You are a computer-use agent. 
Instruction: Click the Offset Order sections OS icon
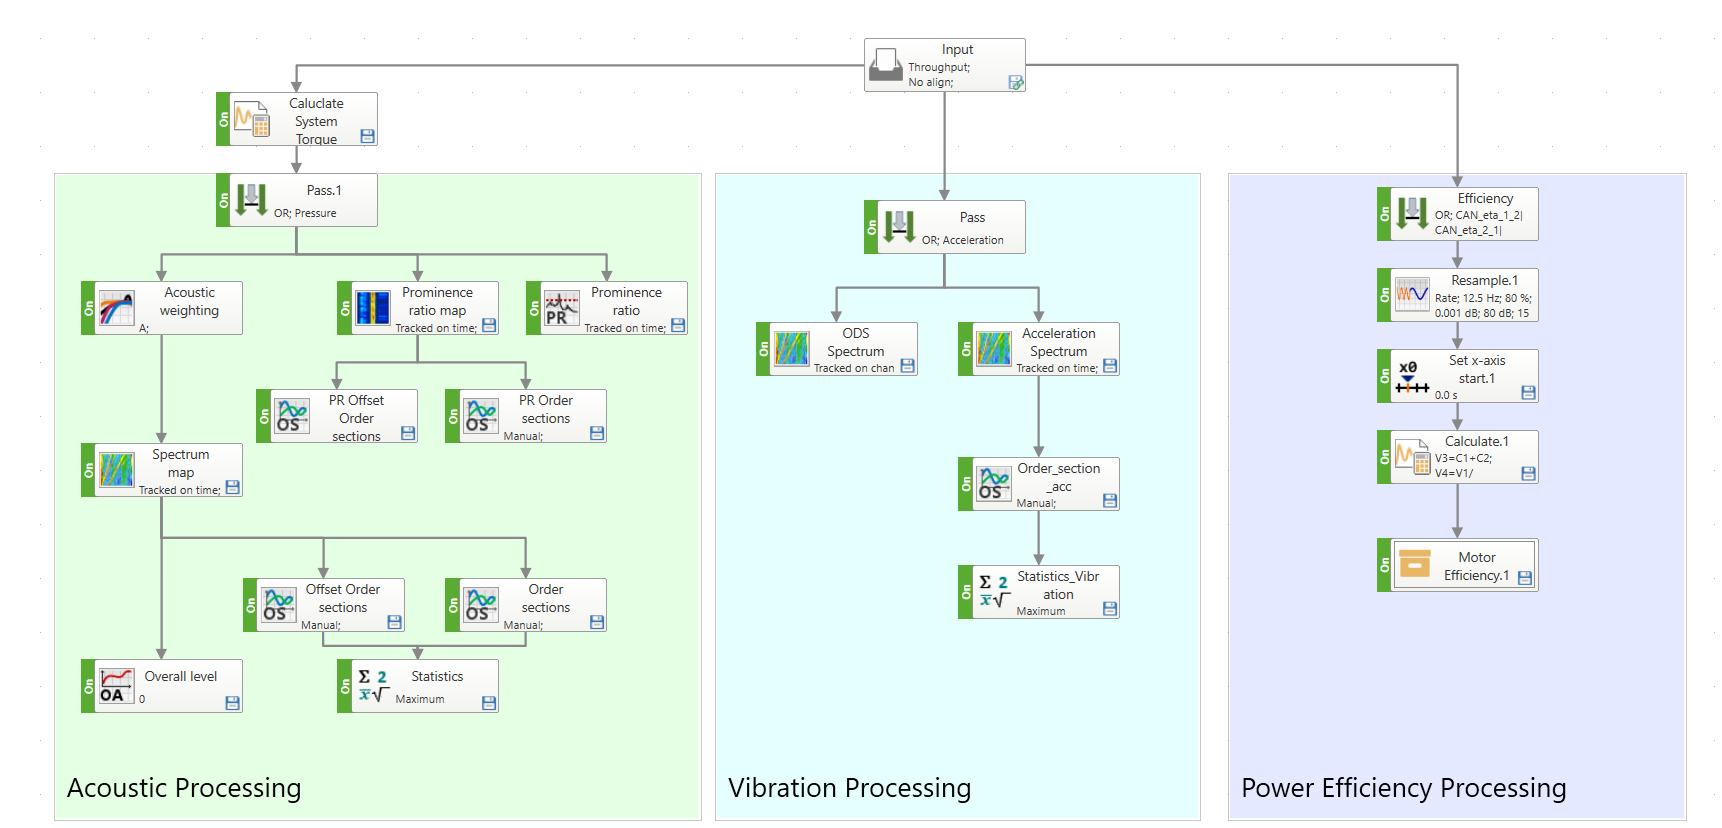(x=279, y=605)
